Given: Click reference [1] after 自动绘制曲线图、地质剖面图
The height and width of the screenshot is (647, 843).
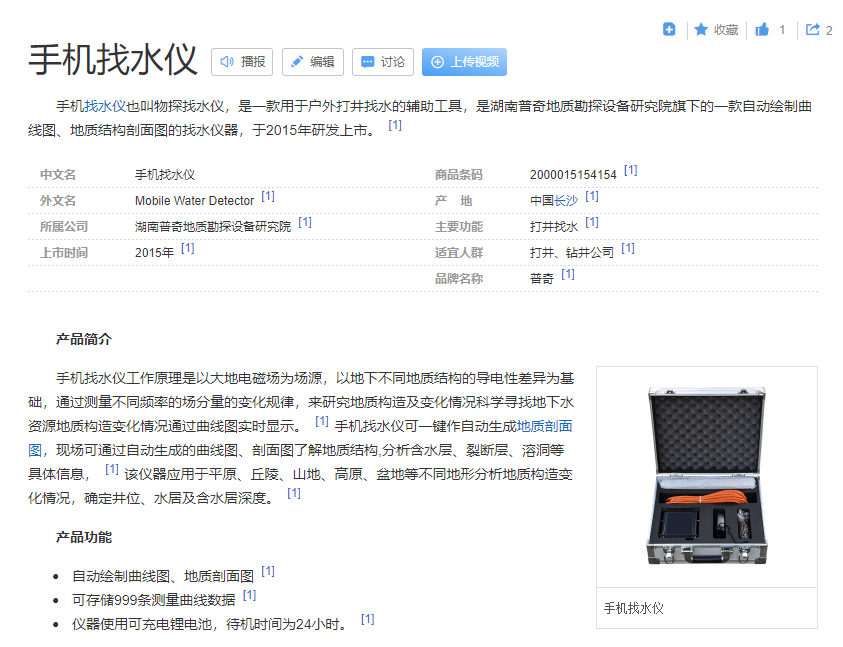Looking at the screenshot, I should point(268,571).
